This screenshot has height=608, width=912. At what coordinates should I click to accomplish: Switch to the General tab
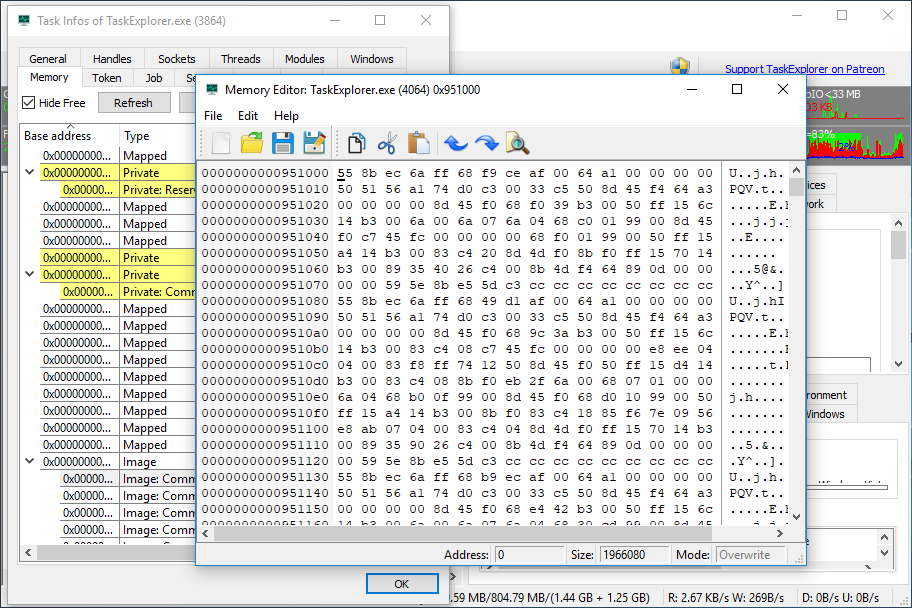point(48,59)
